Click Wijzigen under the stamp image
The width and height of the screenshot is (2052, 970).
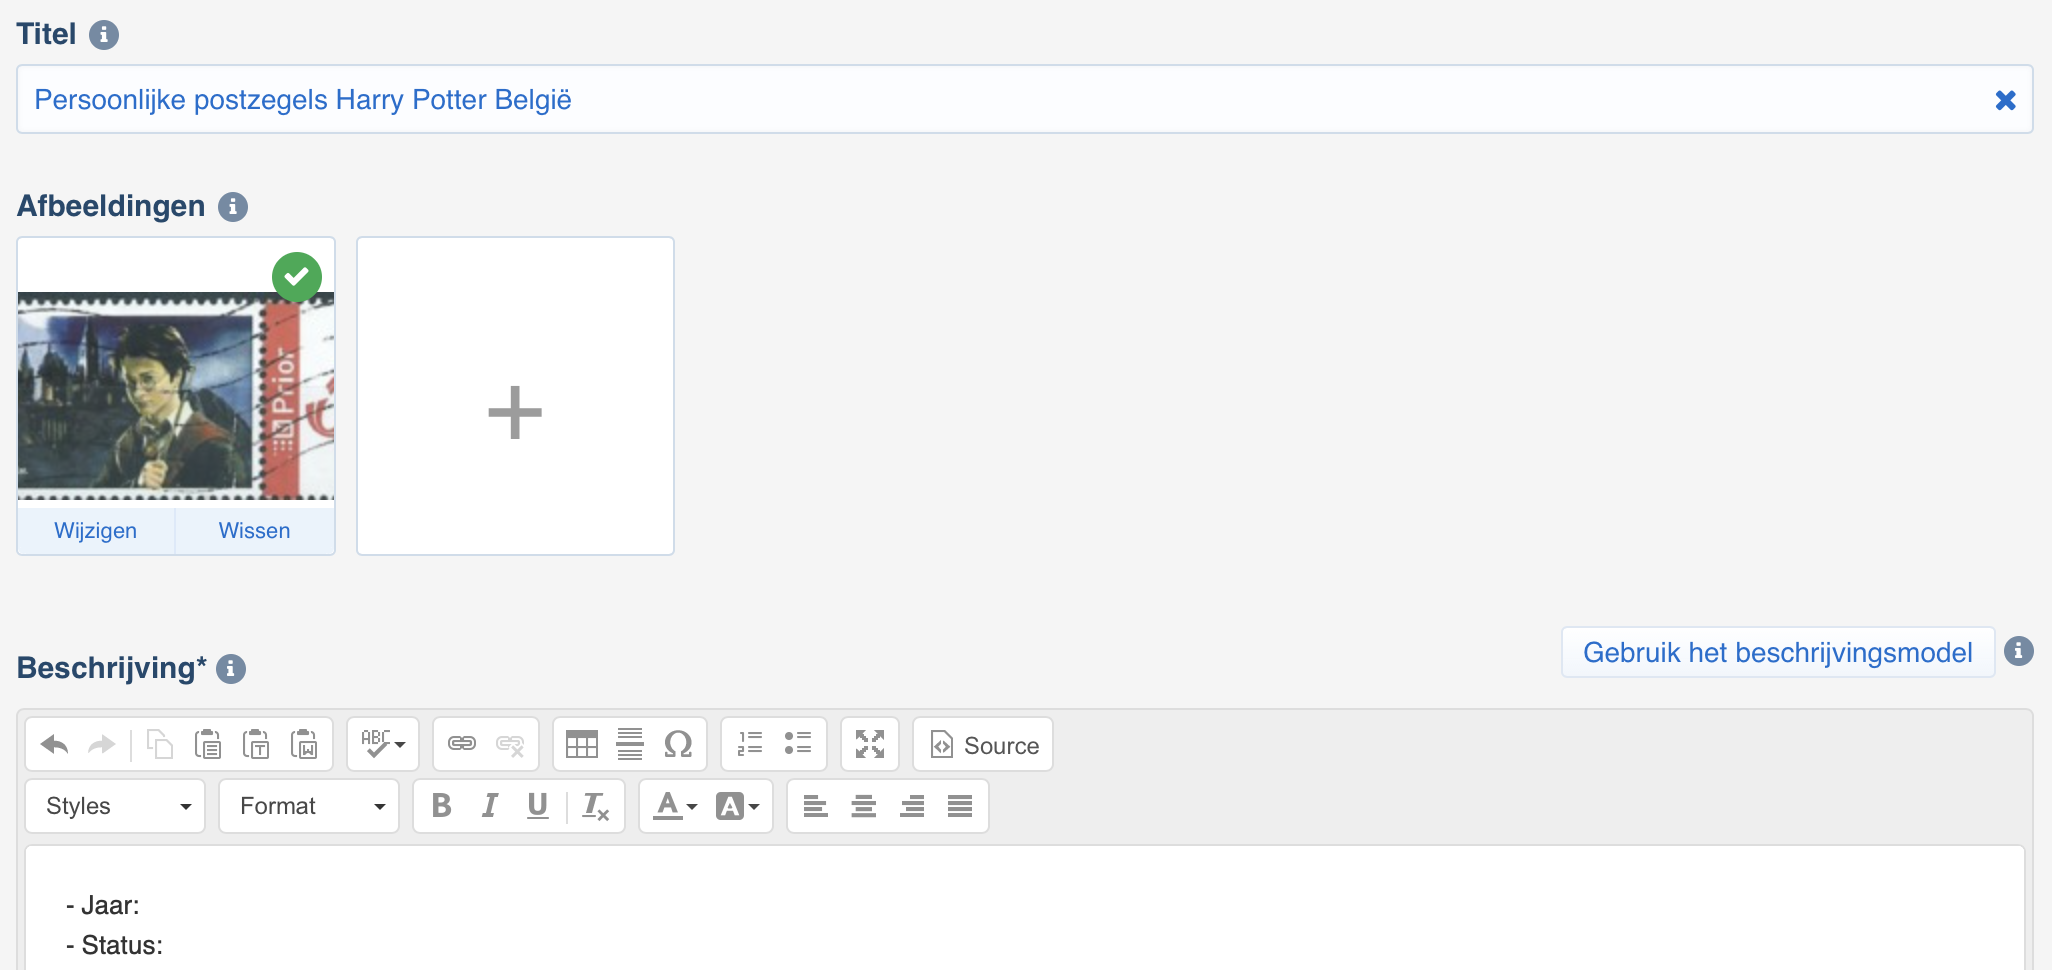pos(96,531)
